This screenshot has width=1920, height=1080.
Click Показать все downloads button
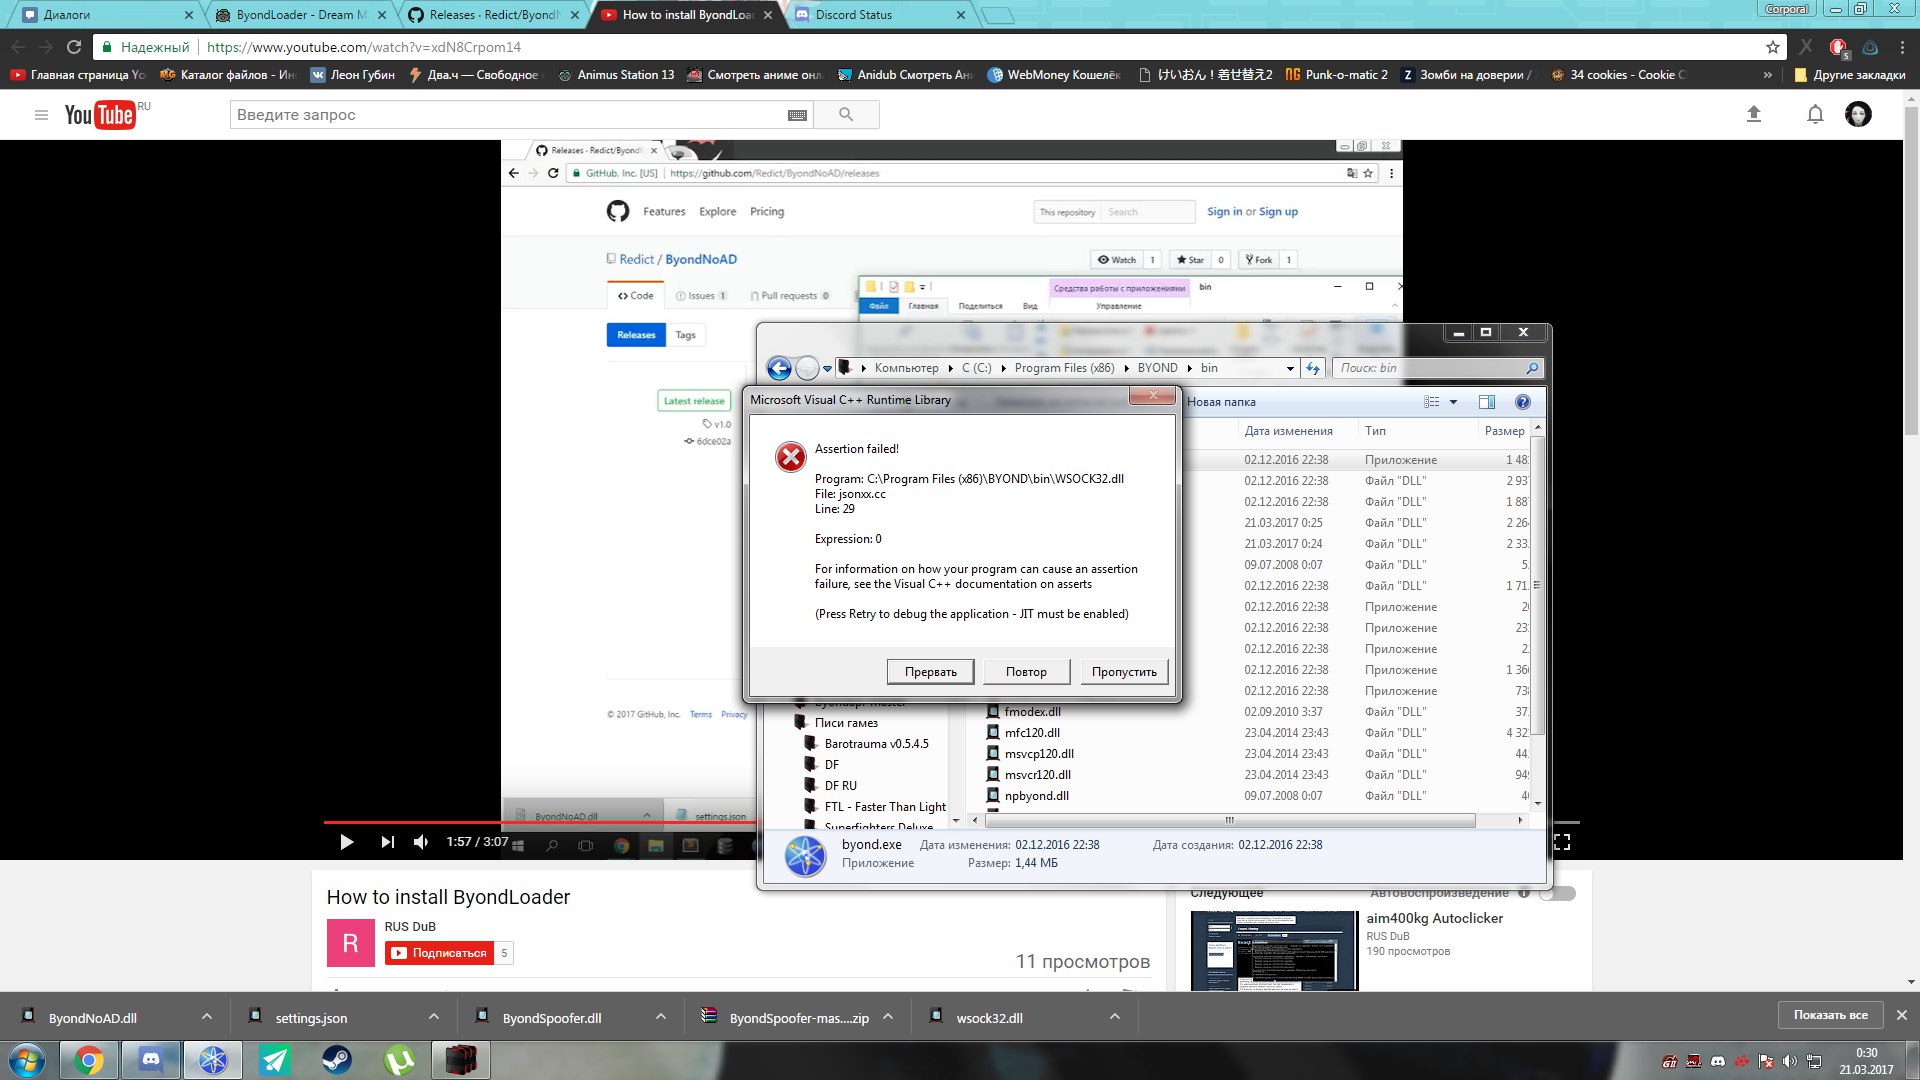click(1830, 1015)
